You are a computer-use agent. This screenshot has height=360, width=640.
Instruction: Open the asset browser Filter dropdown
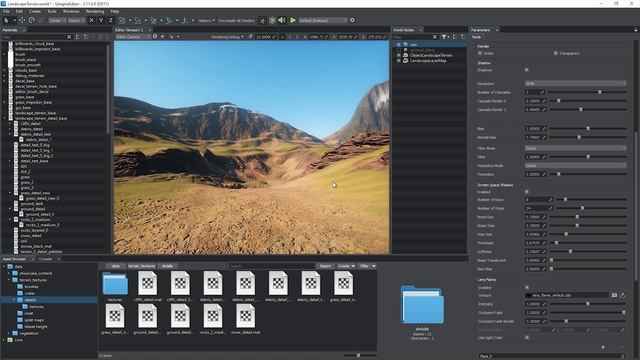tap(367, 266)
